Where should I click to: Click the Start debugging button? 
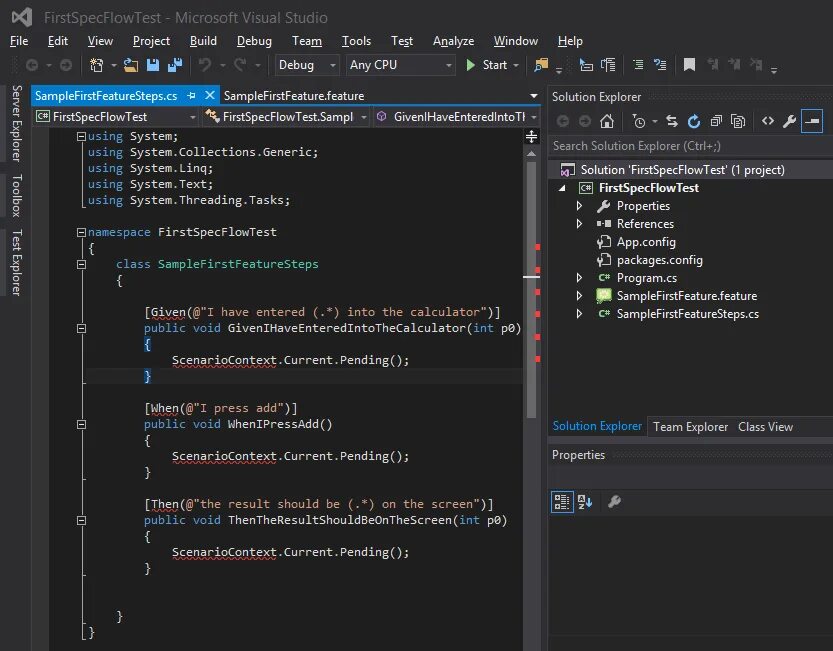pyautogui.click(x=487, y=65)
